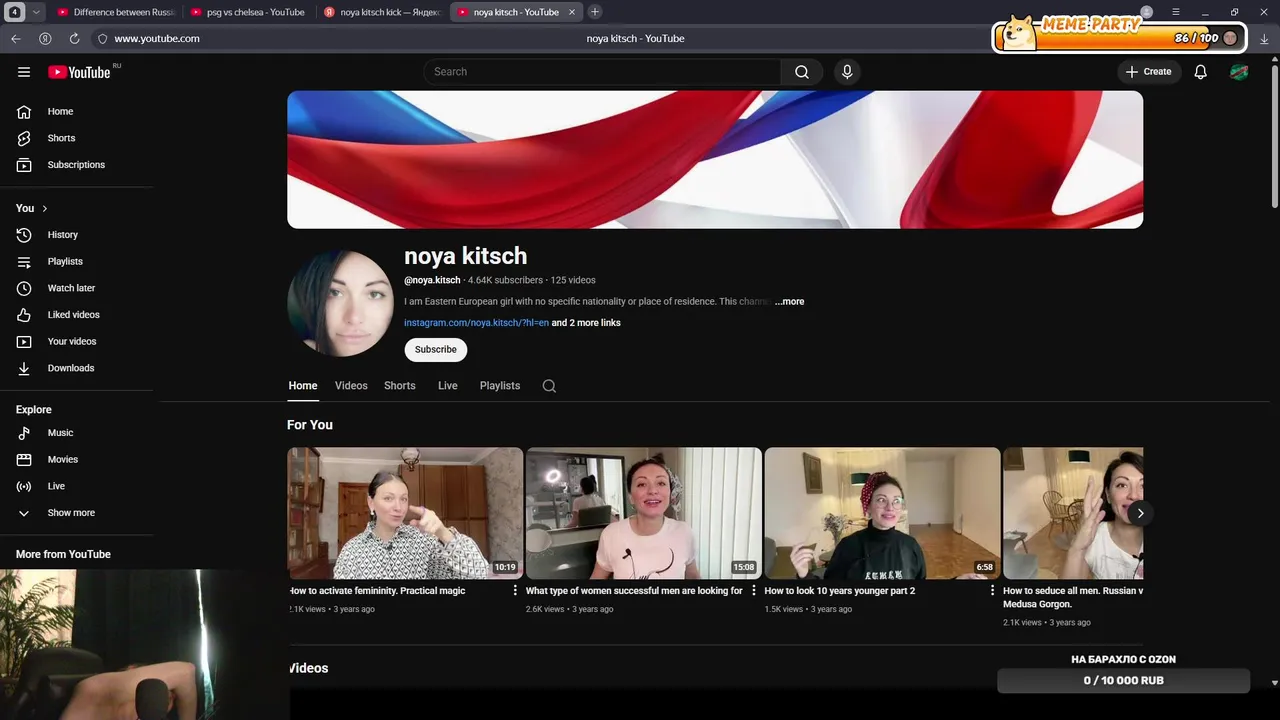Focus the YouTube search field

602,72
